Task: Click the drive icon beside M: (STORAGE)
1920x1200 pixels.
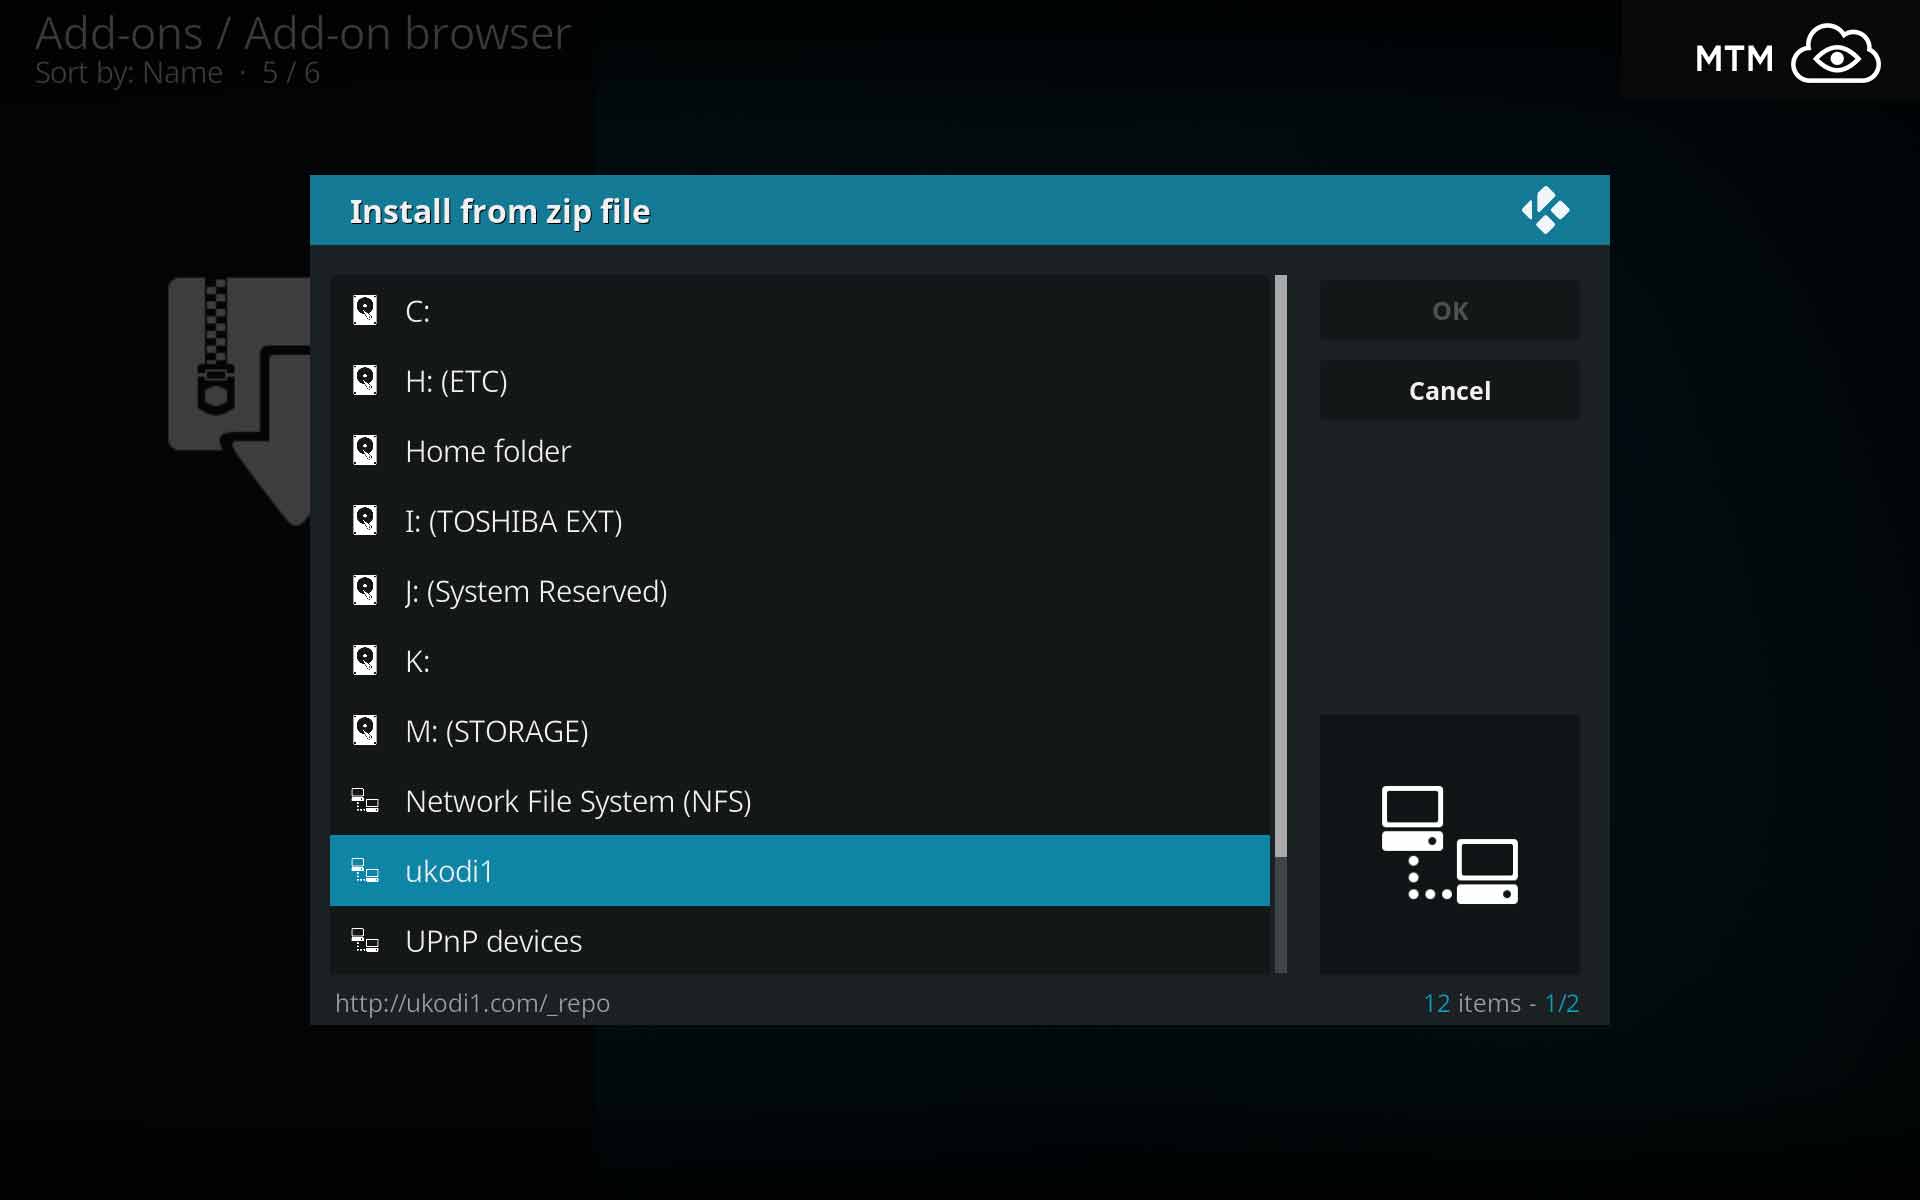Action: [365, 730]
